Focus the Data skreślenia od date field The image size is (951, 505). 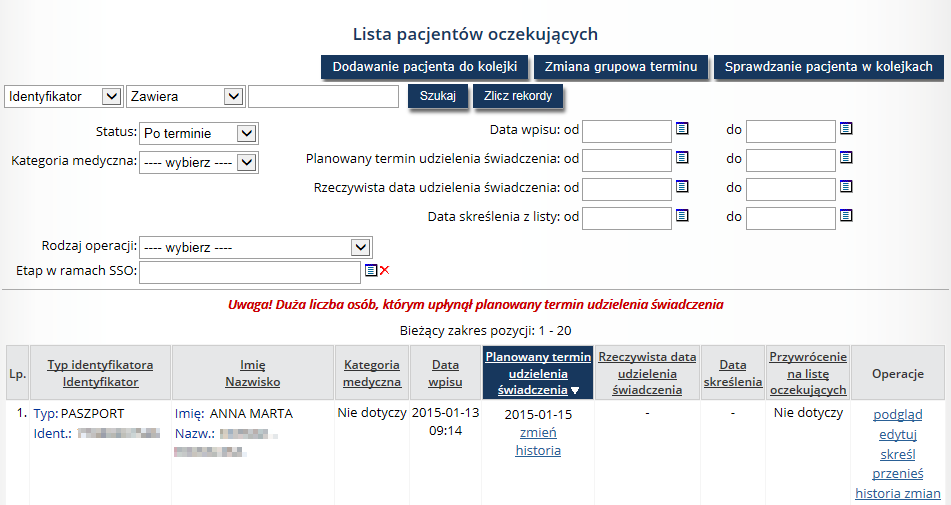(x=627, y=218)
